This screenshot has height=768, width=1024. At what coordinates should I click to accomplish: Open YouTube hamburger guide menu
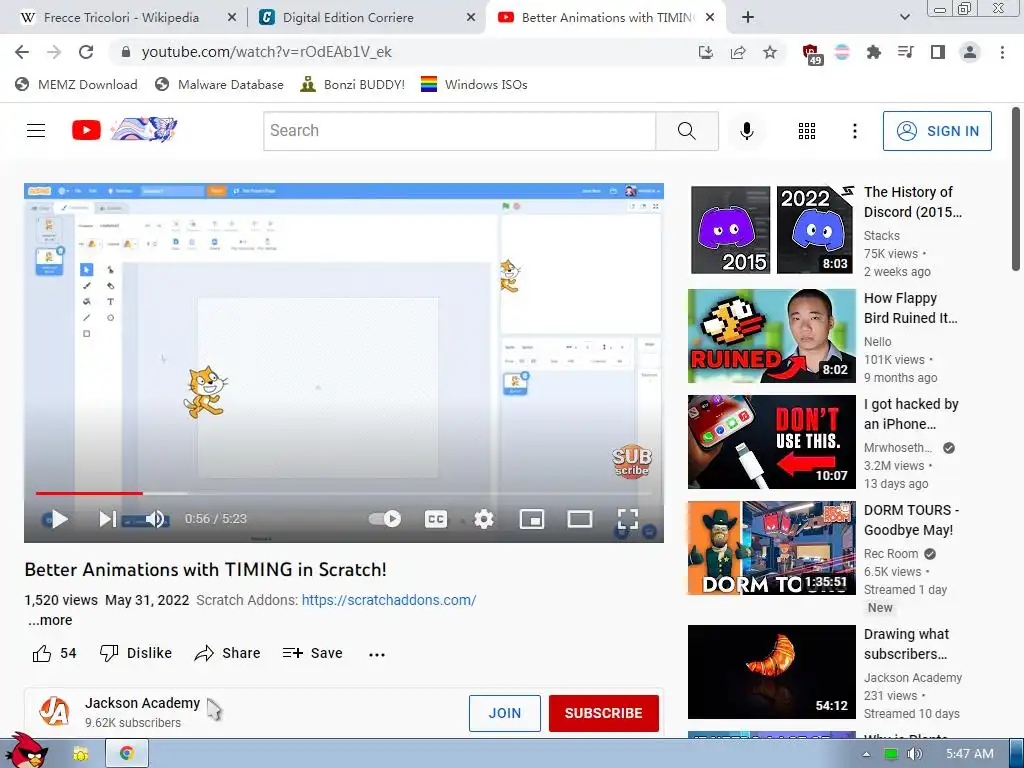click(x=36, y=131)
